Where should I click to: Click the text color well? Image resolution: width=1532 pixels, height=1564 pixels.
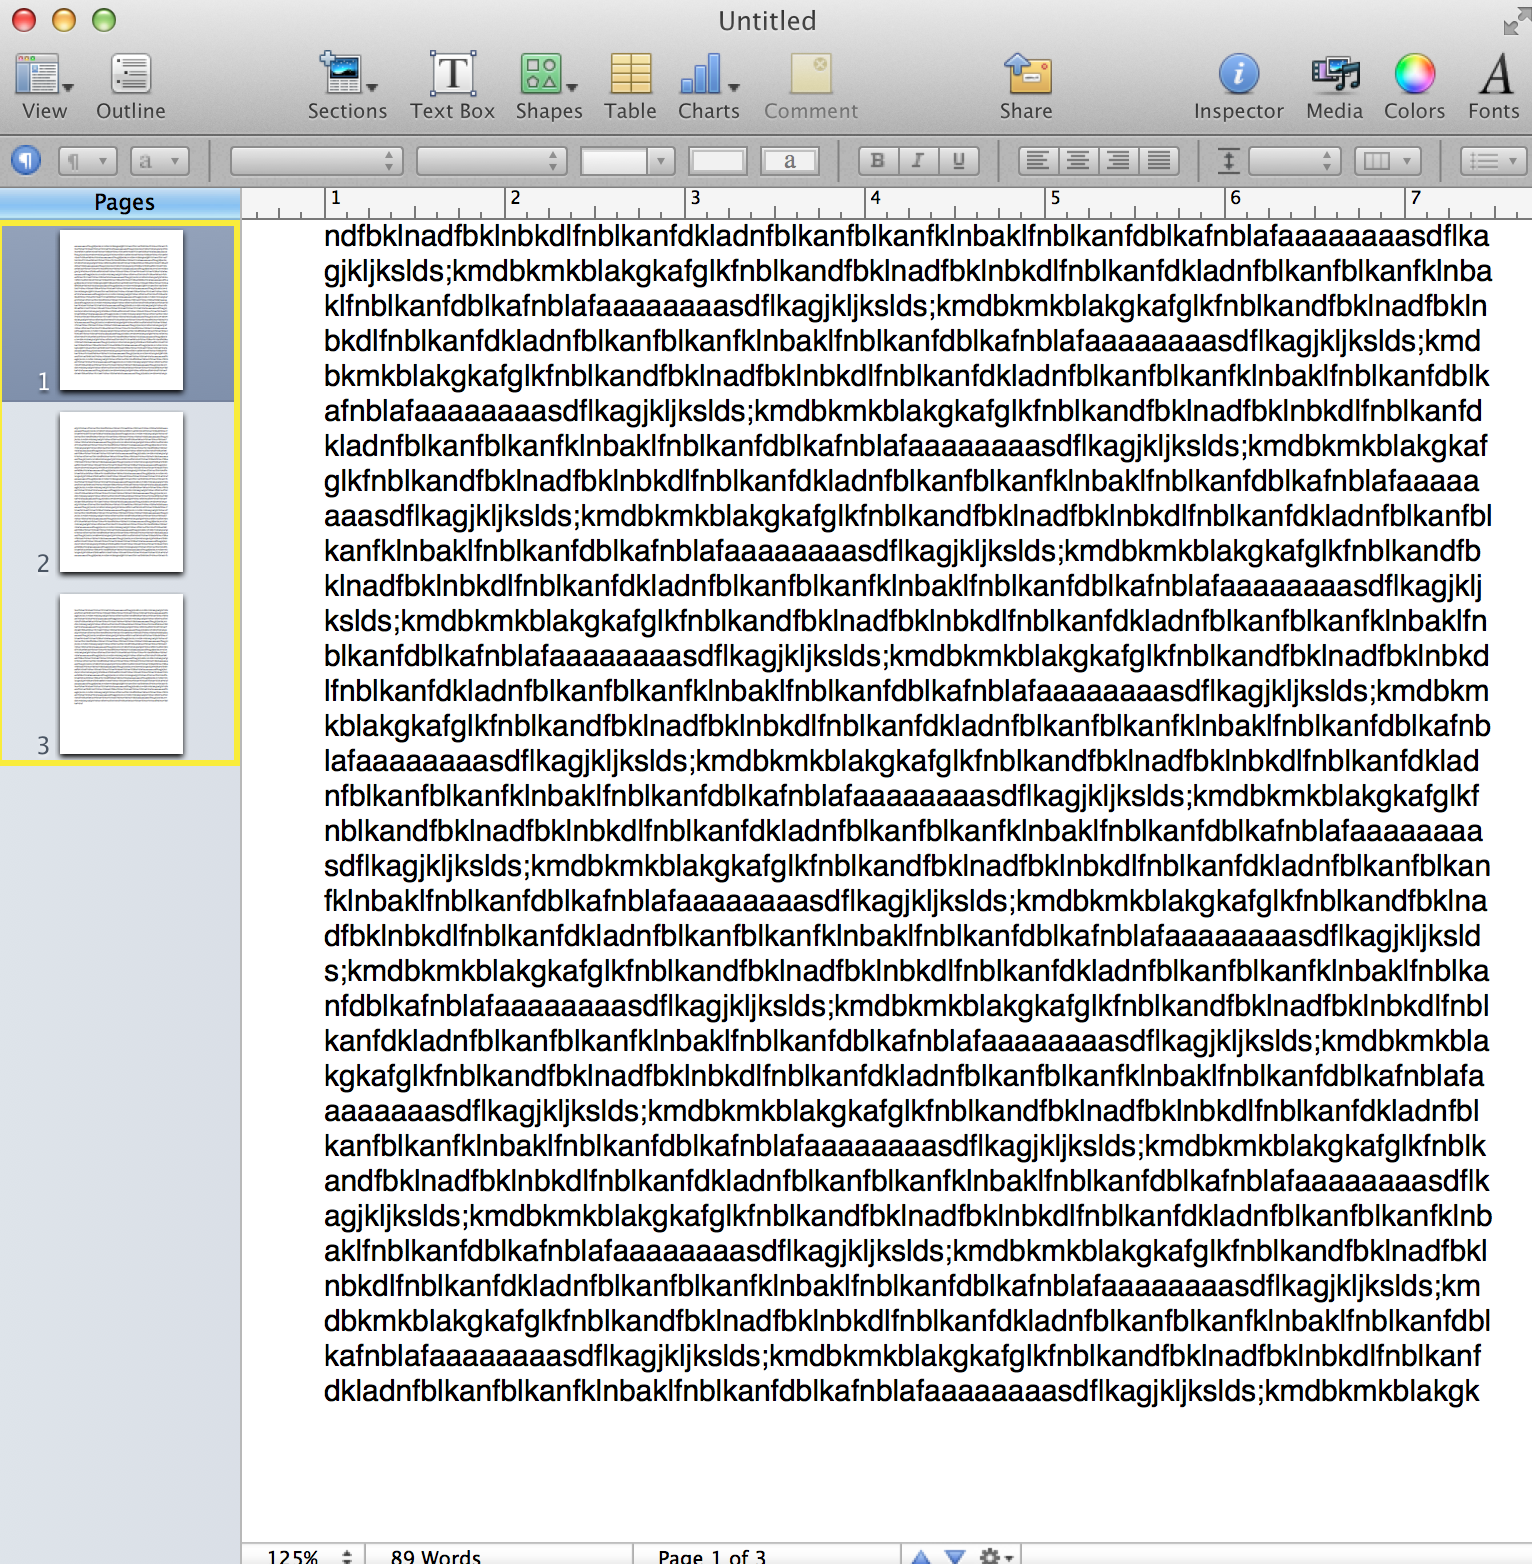click(x=718, y=160)
